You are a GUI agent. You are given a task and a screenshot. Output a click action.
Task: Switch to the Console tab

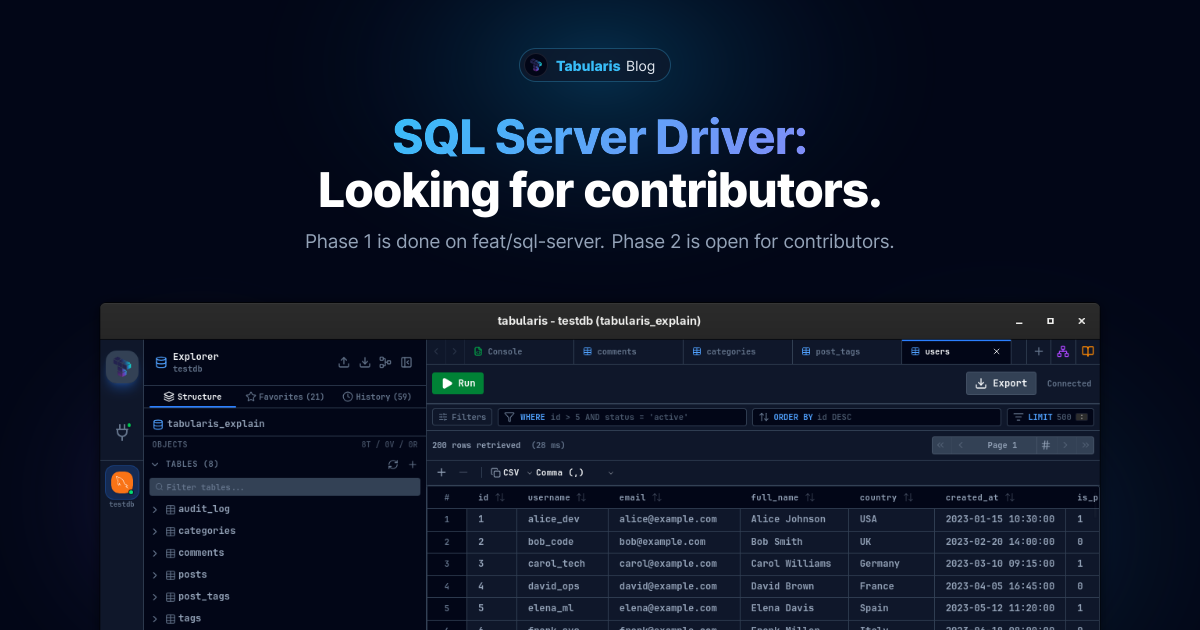click(x=508, y=351)
